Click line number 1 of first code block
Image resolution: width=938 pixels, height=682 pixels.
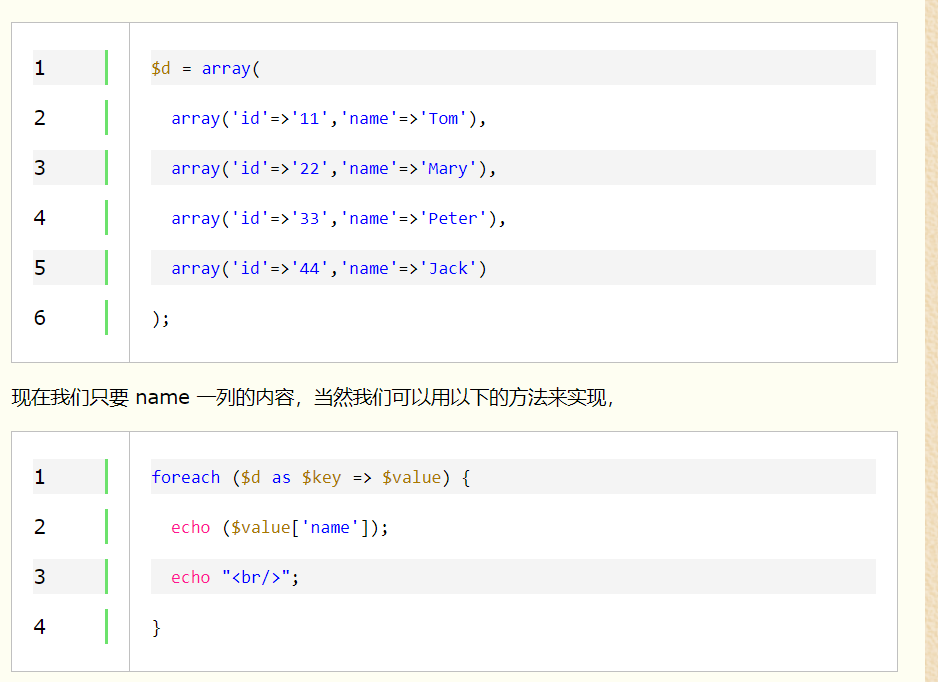click(39, 68)
